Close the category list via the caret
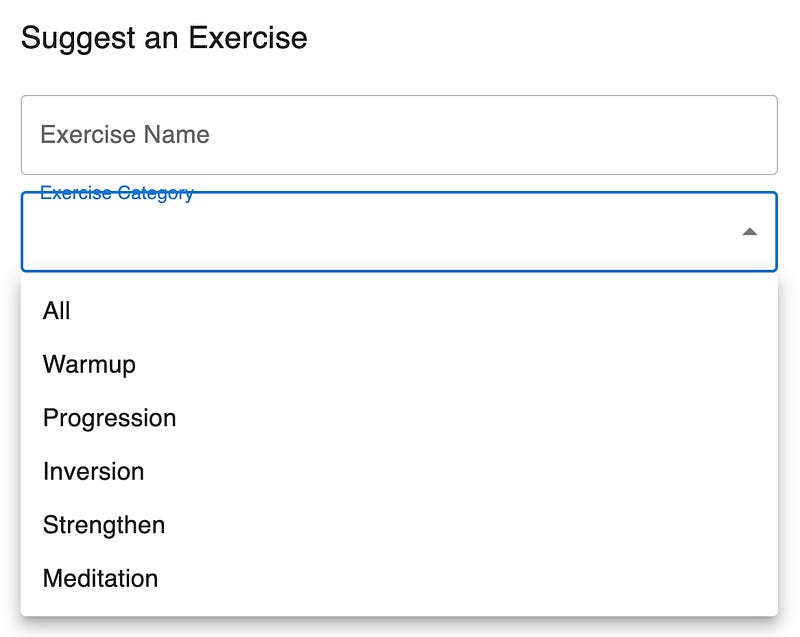Image resolution: width=800 pixels, height=637 pixels. (749, 232)
